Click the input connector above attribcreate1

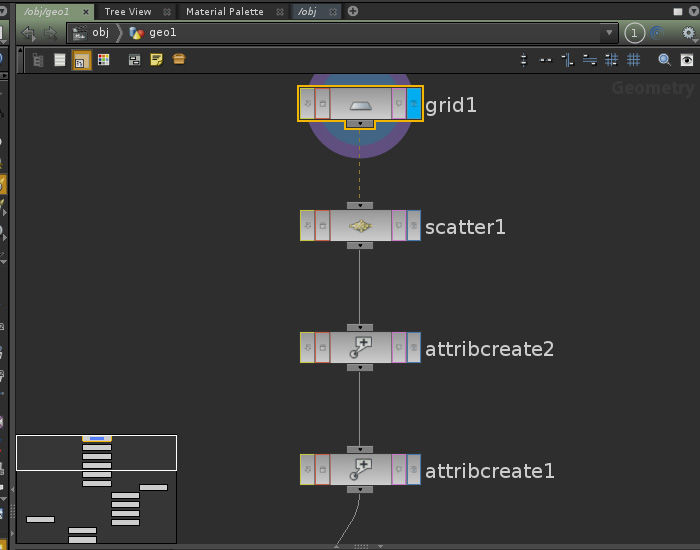[360, 450]
